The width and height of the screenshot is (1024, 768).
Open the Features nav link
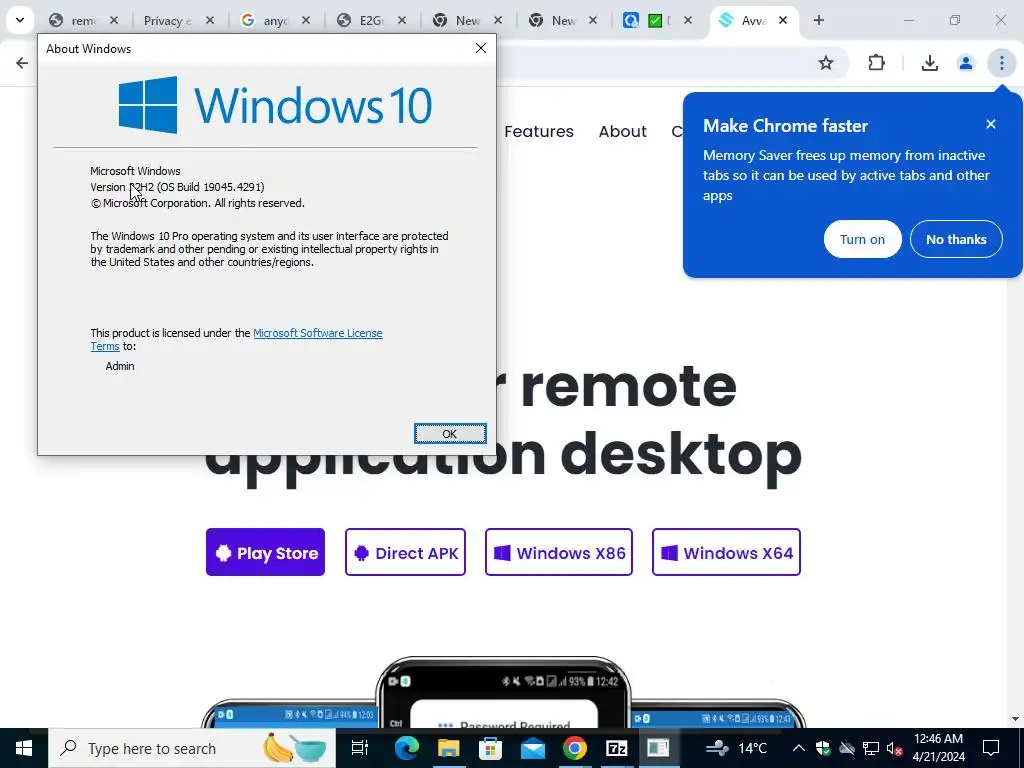tap(539, 131)
